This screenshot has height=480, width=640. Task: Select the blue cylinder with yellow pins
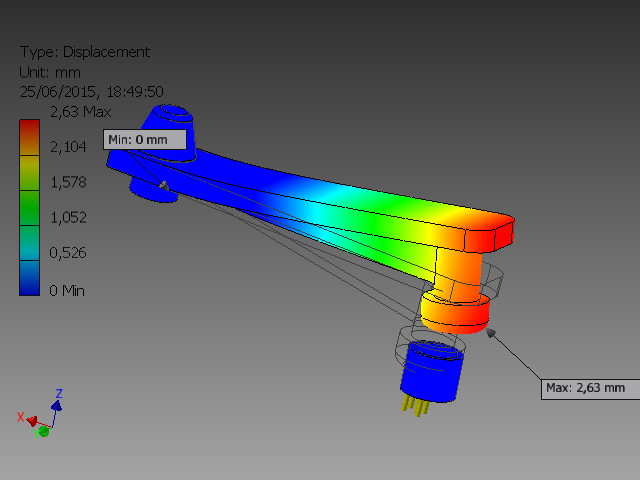click(433, 372)
